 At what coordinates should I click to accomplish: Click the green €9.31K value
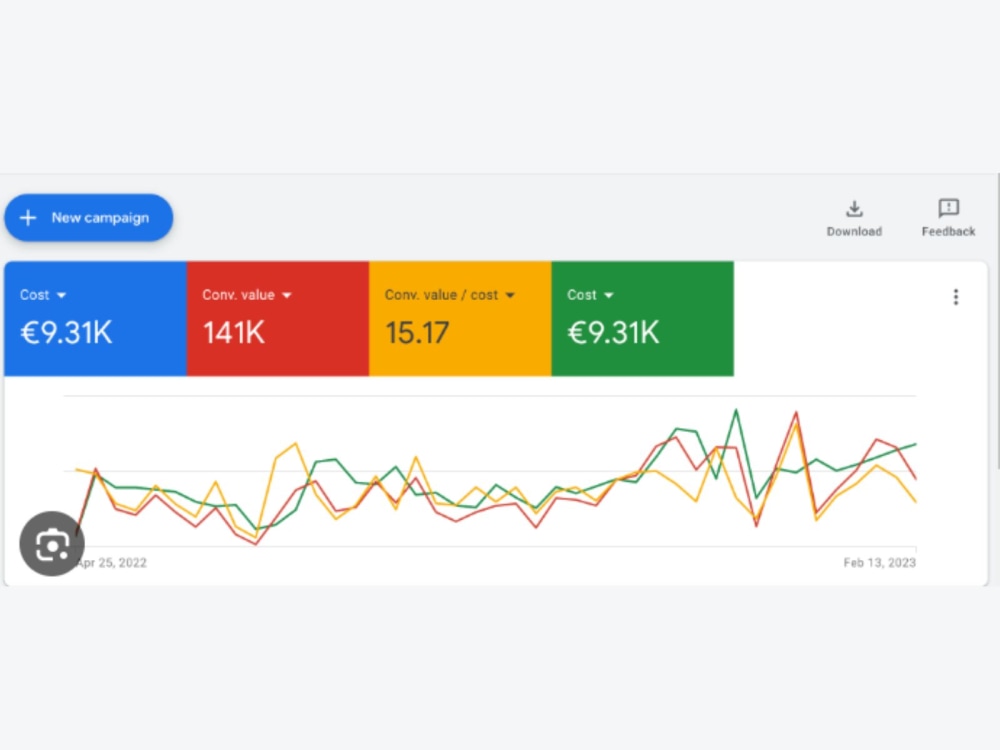click(613, 333)
